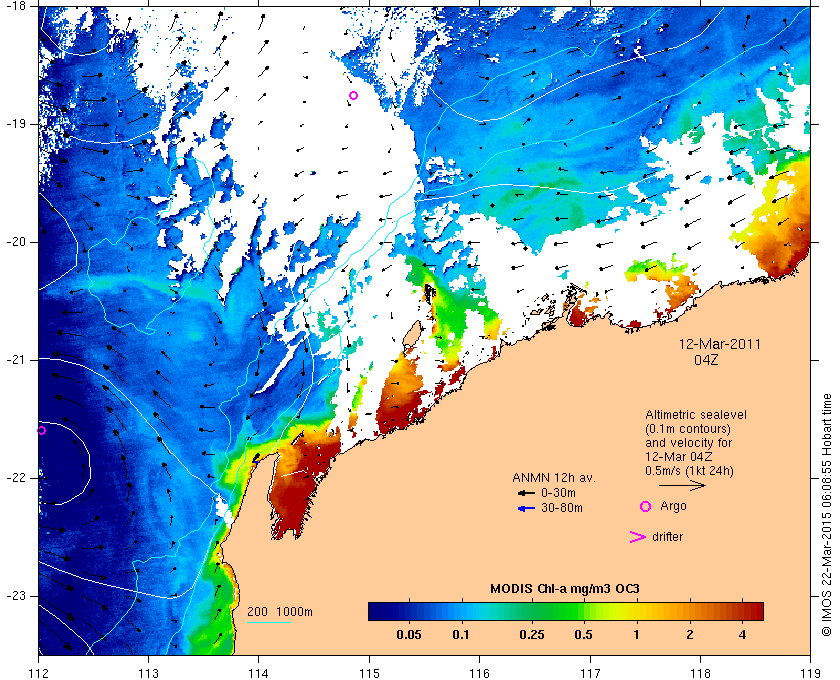Click the latitude axis label '-20'
Viewport: 840px width, 680px height.
15,242
